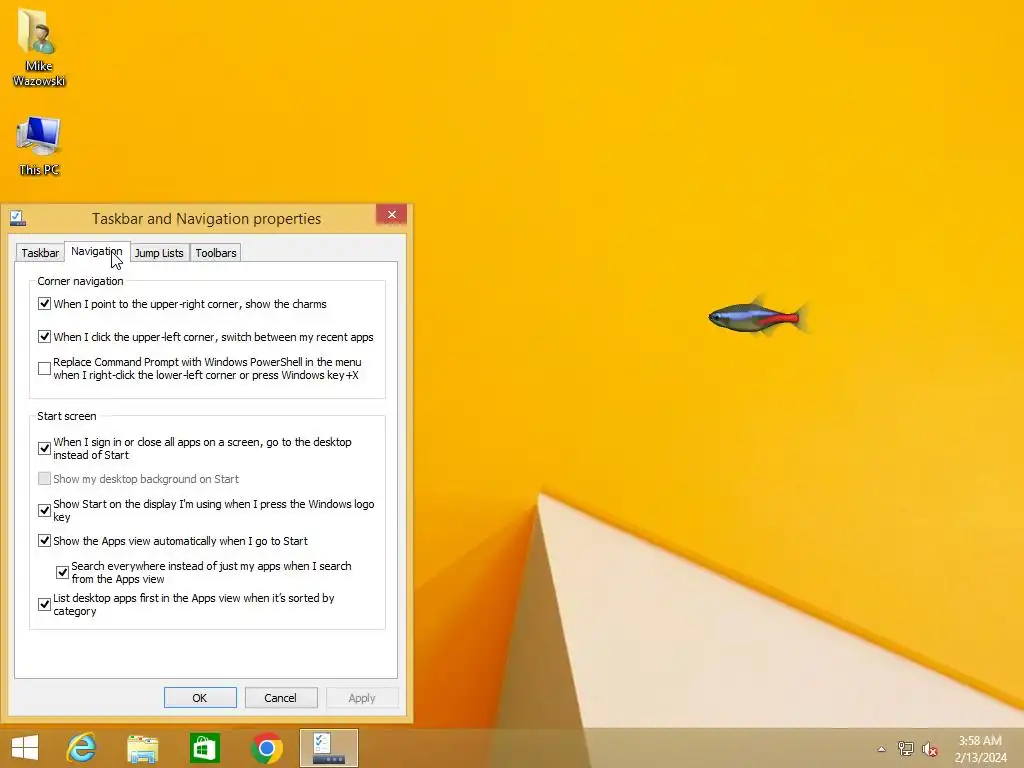1024x768 pixels.
Task: Click the dialog title text
Action: (x=206, y=219)
